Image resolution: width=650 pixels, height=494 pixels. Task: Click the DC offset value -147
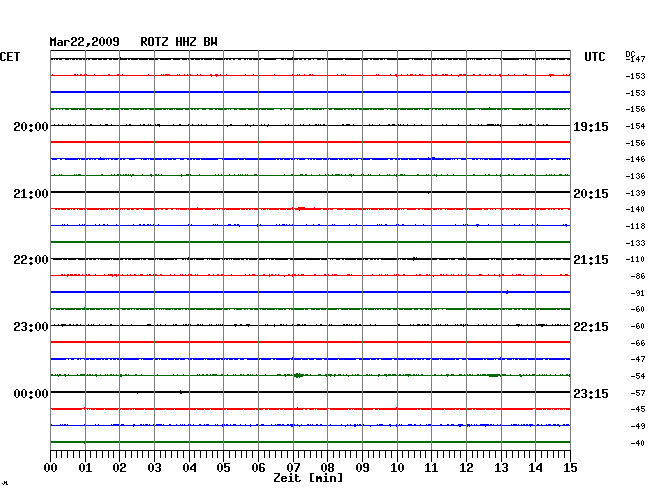click(x=635, y=59)
